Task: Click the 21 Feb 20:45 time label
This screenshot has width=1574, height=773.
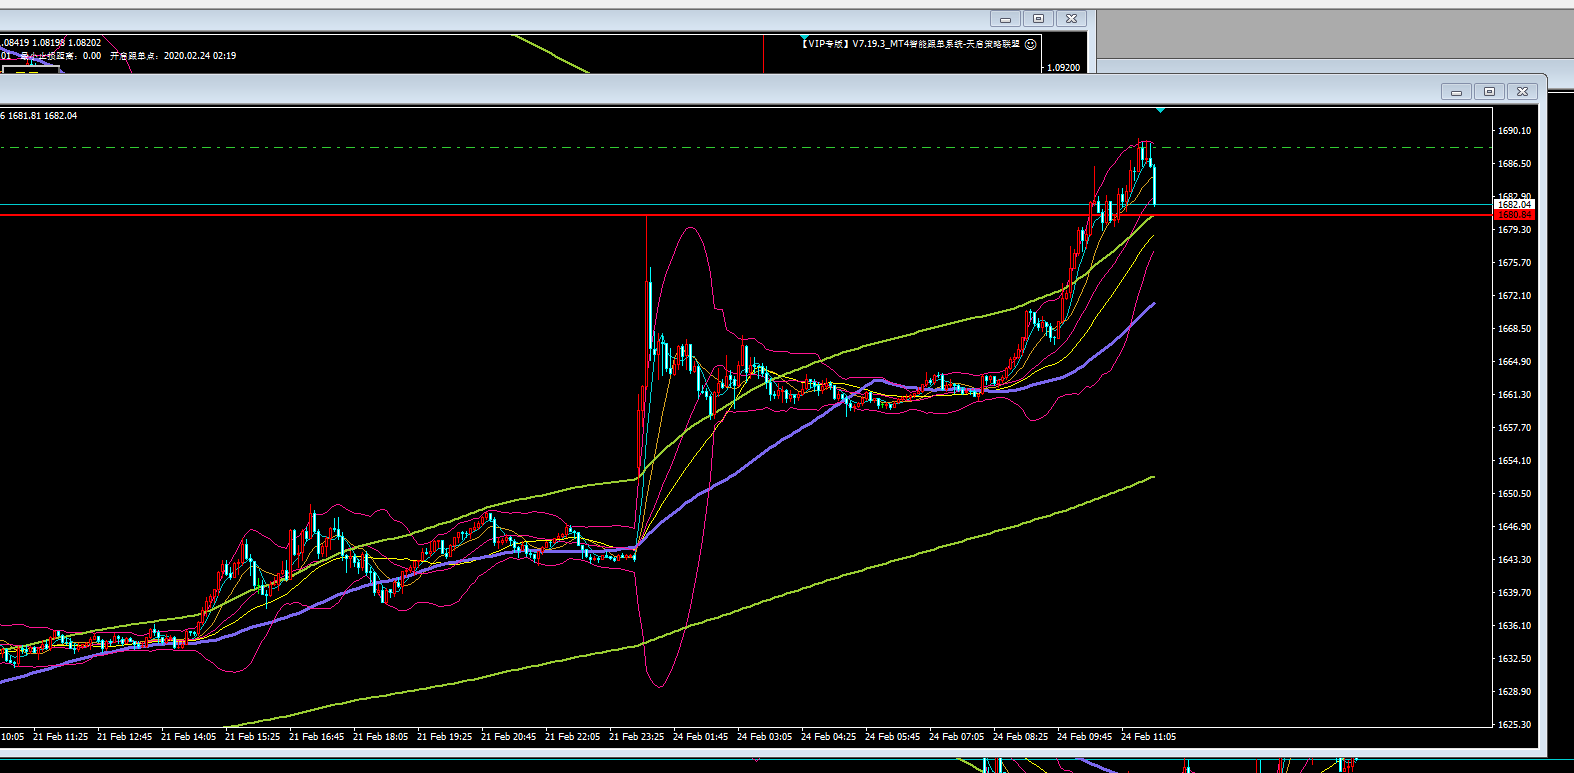Action: click(509, 737)
